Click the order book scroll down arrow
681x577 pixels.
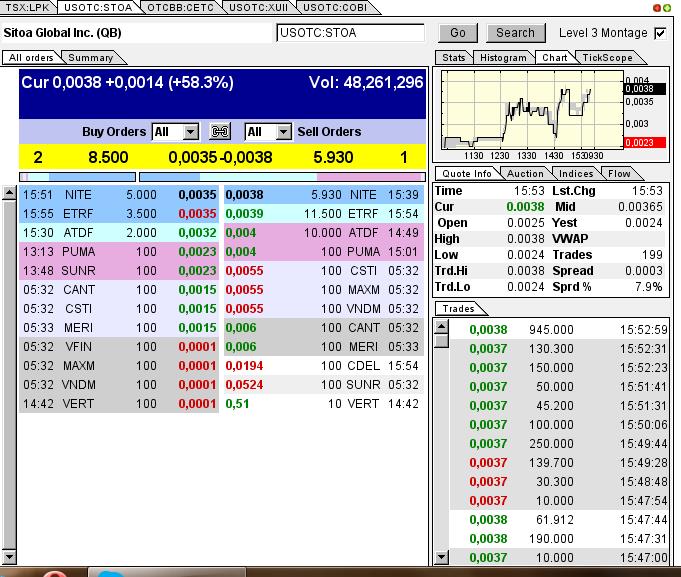click(x=10, y=556)
